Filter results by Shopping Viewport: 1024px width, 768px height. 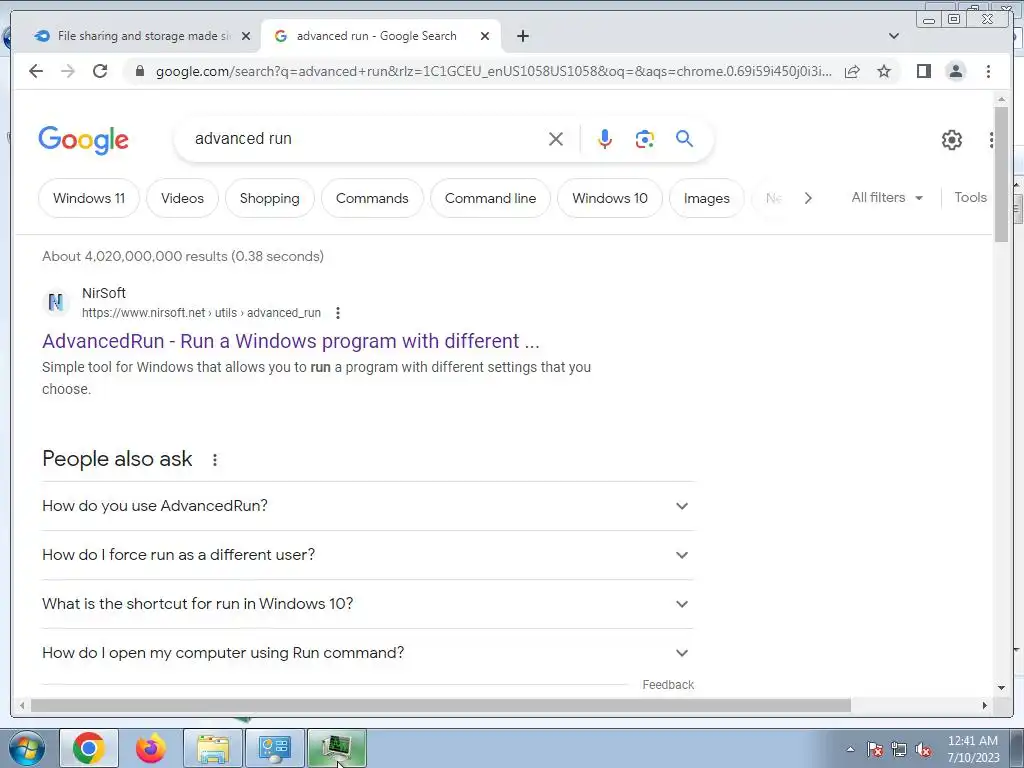pos(270,198)
